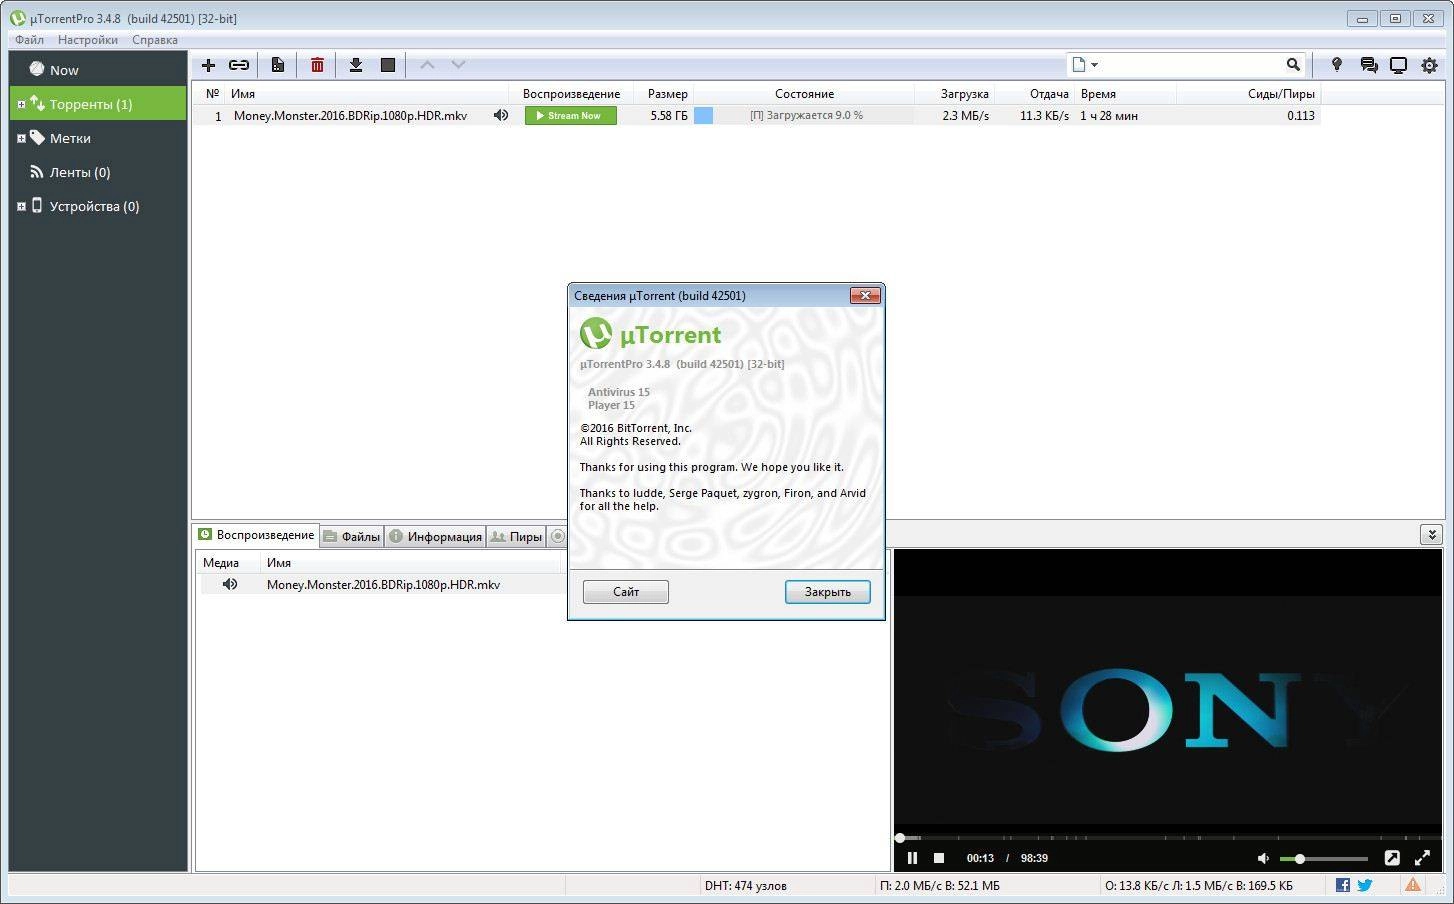Select Money.Monster torrent row name
Screen dimensions: 1454x904
click(350, 116)
